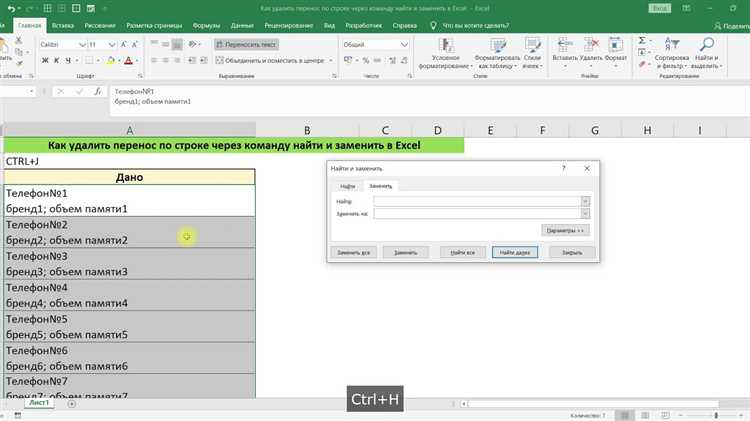The width and height of the screenshot is (750, 421).
Task: Click the red font color button
Action: coord(128,61)
